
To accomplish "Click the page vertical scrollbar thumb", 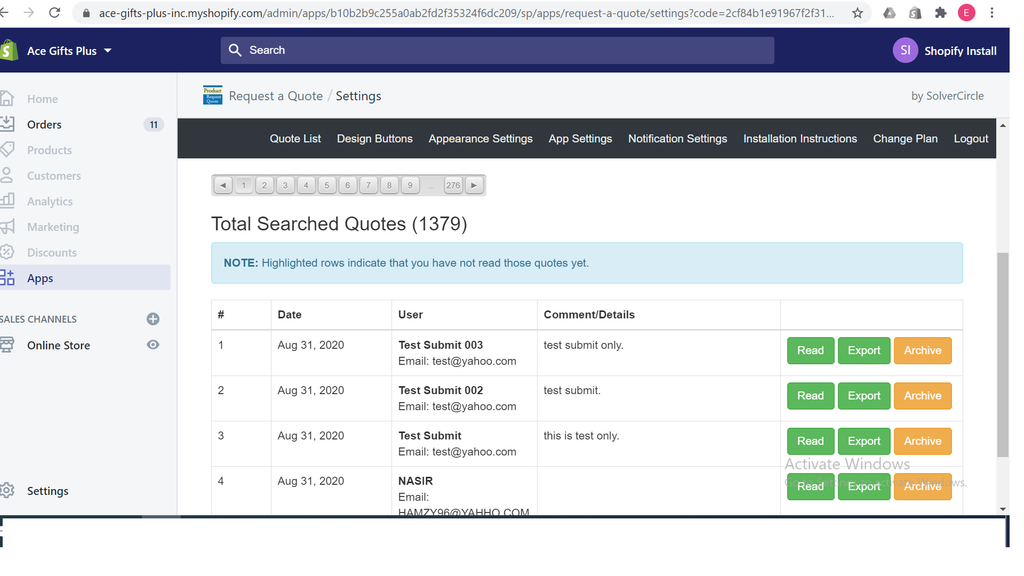I will [x=1002, y=355].
